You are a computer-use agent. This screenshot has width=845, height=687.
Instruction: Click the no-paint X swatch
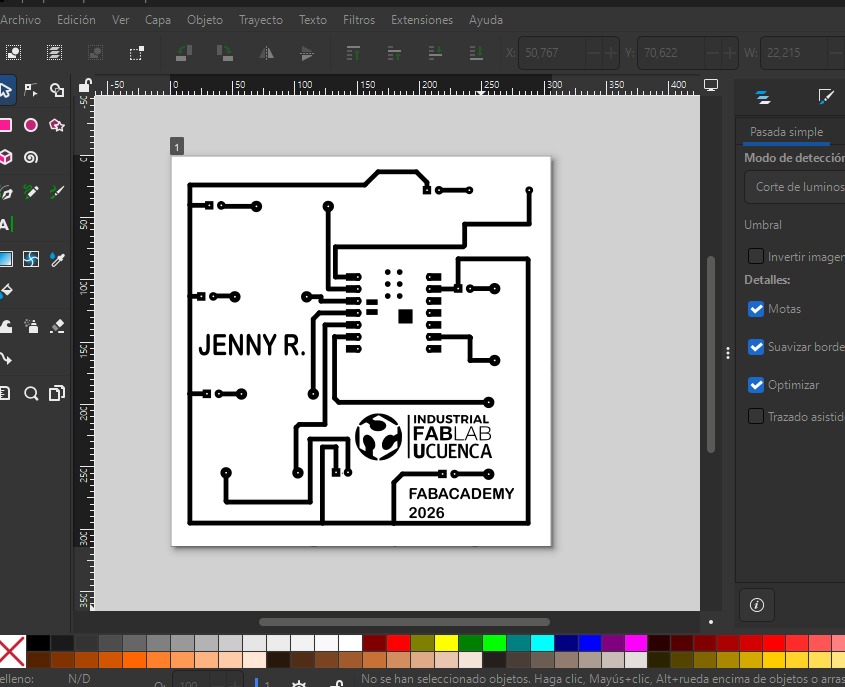click(12, 651)
